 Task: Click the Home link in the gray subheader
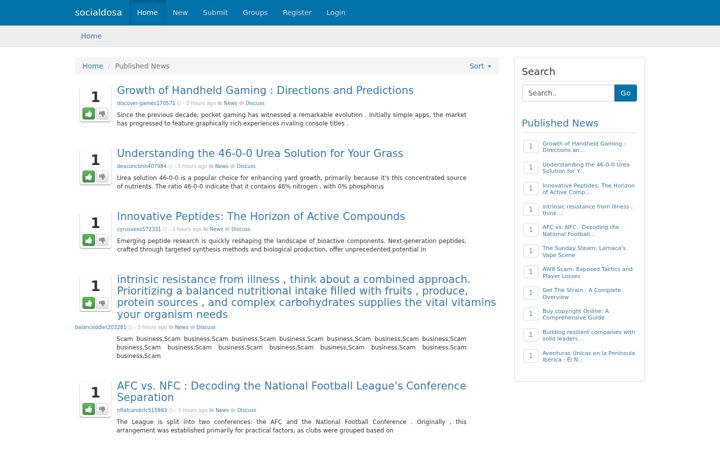click(91, 36)
